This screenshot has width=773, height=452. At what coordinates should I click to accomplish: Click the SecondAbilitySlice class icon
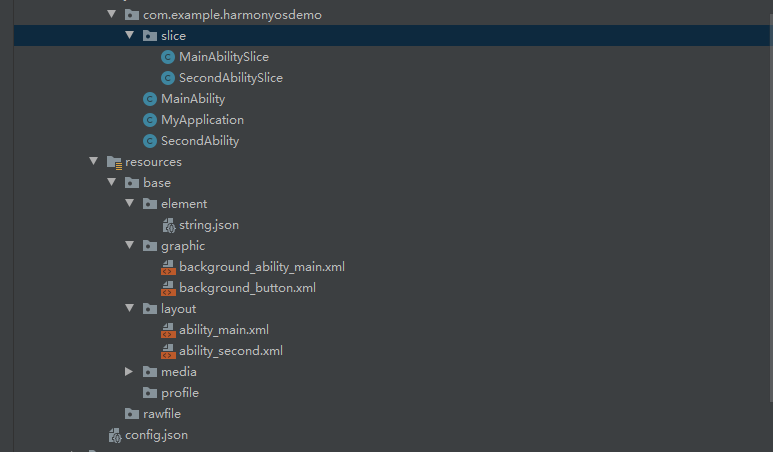(168, 78)
